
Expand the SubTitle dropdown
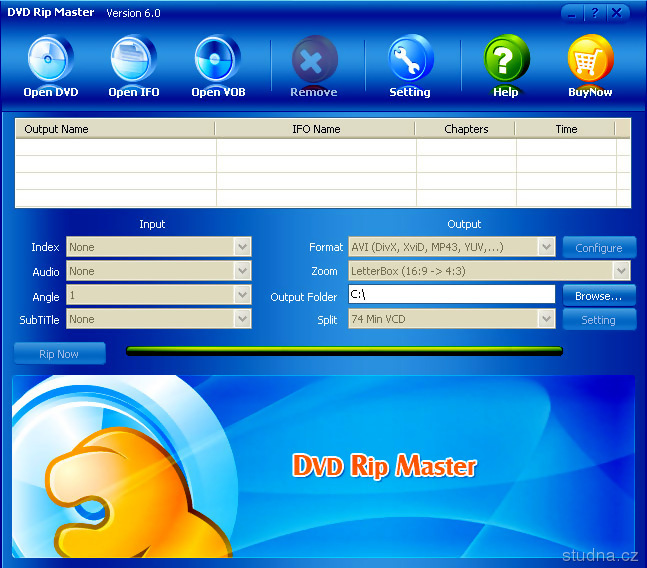[242, 319]
